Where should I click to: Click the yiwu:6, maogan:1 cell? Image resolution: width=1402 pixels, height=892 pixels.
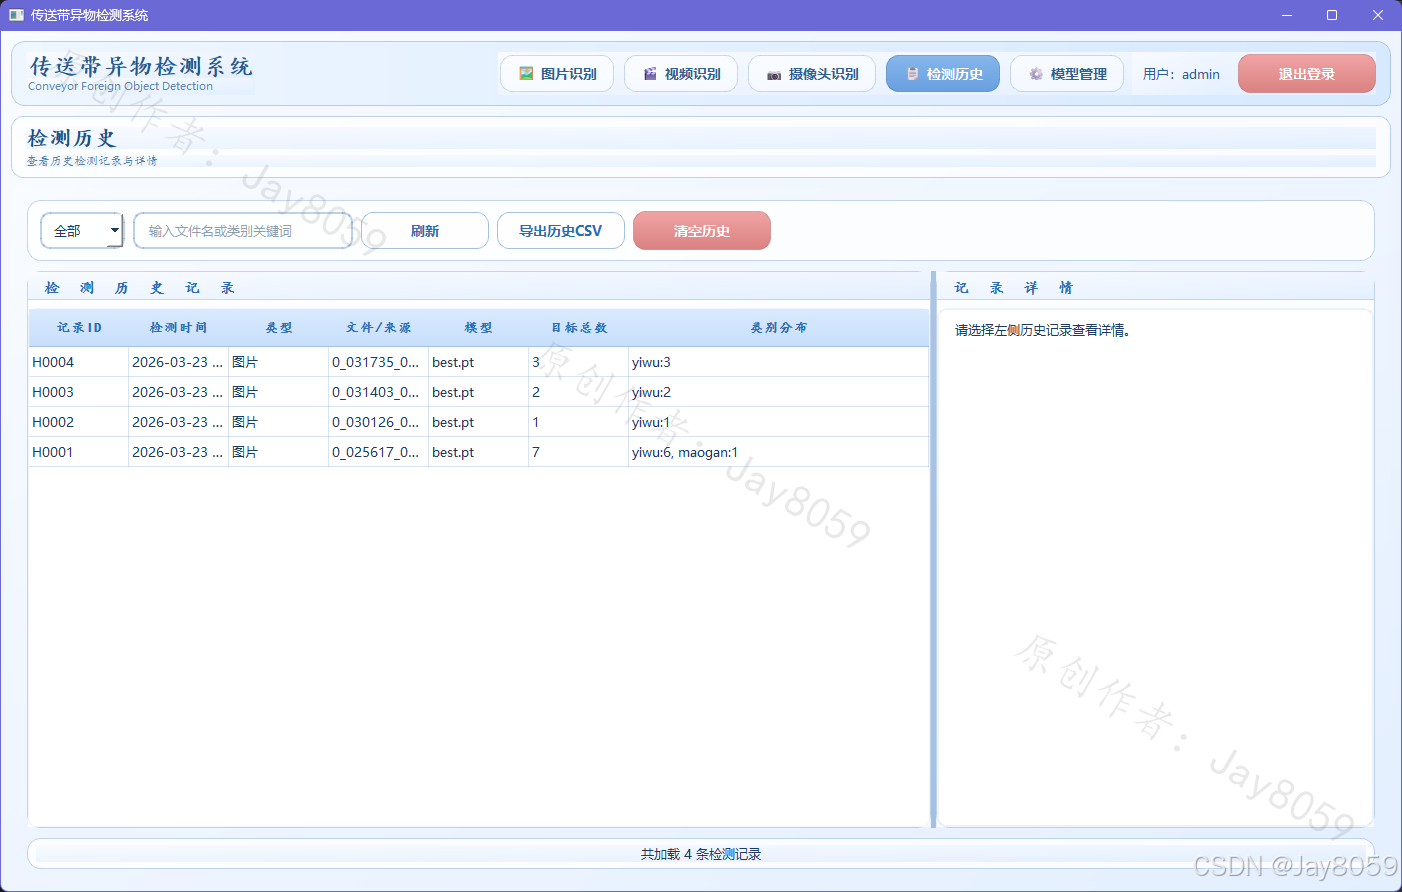click(779, 452)
